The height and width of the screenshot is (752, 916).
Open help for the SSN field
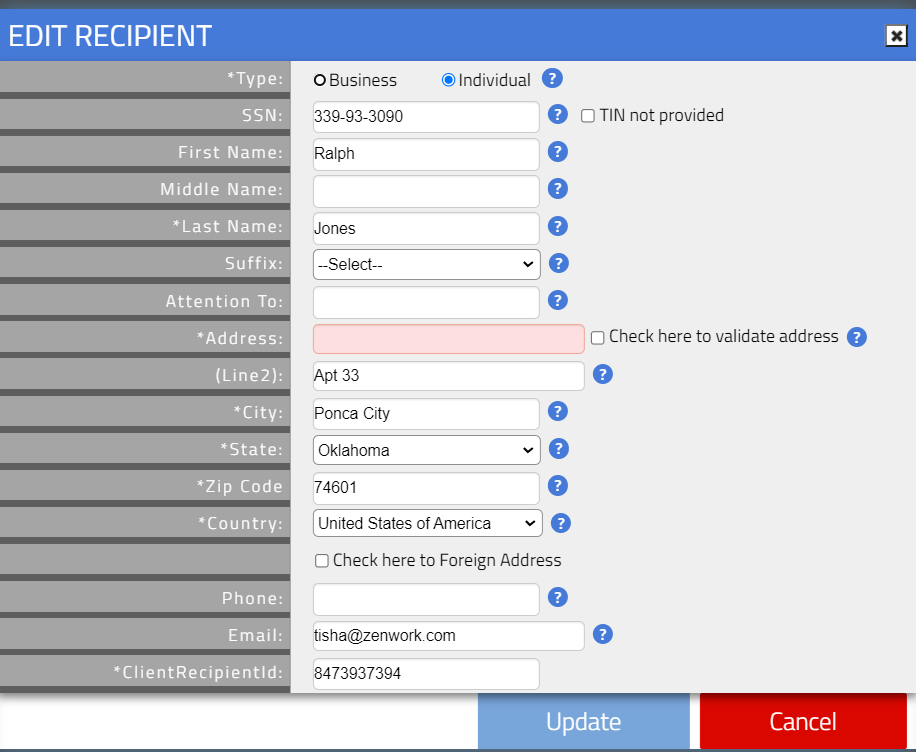coord(557,115)
